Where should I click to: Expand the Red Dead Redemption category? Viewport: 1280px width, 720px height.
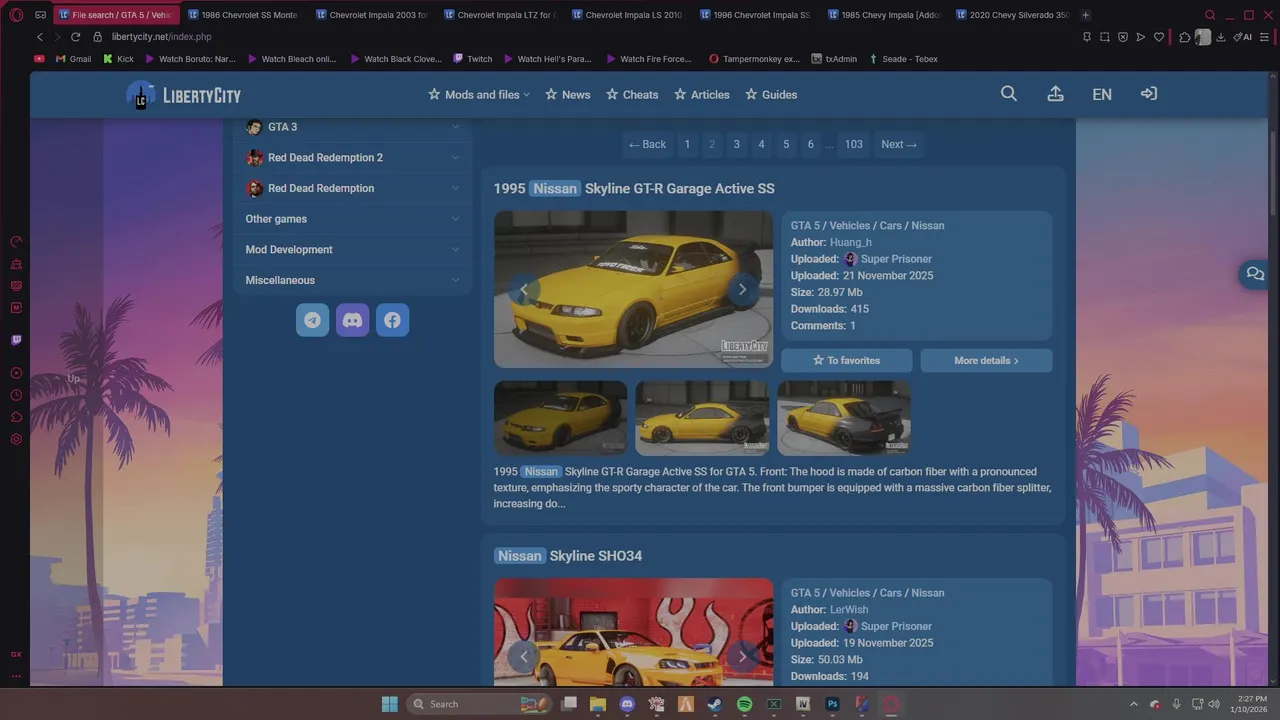pyautogui.click(x=353, y=188)
